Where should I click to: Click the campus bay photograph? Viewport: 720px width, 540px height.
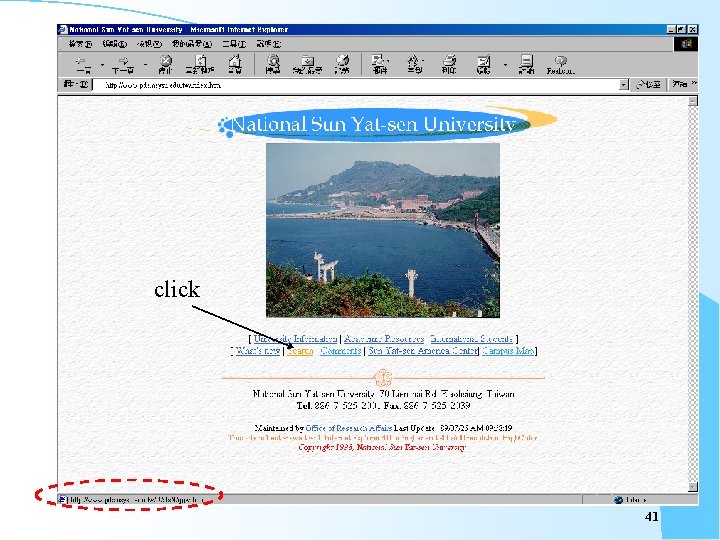383,230
